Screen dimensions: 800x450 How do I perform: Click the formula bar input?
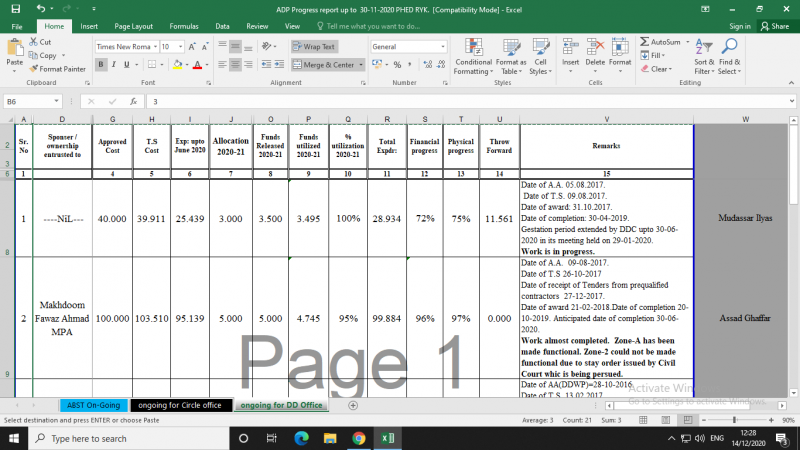tap(467, 102)
